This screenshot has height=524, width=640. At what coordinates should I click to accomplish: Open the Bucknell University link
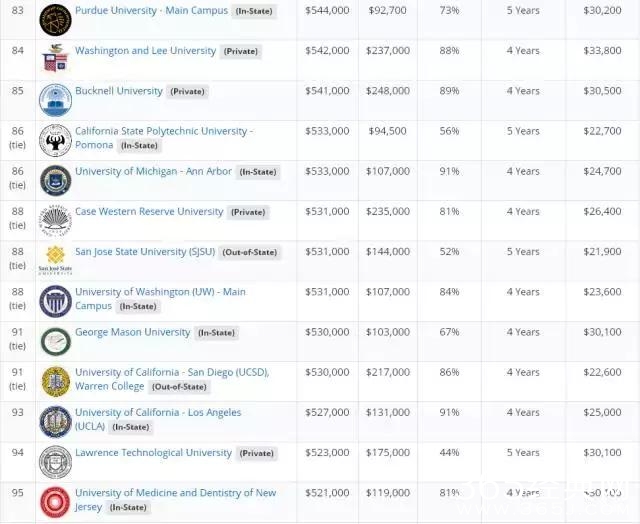pyautogui.click(x=119, y=91)
